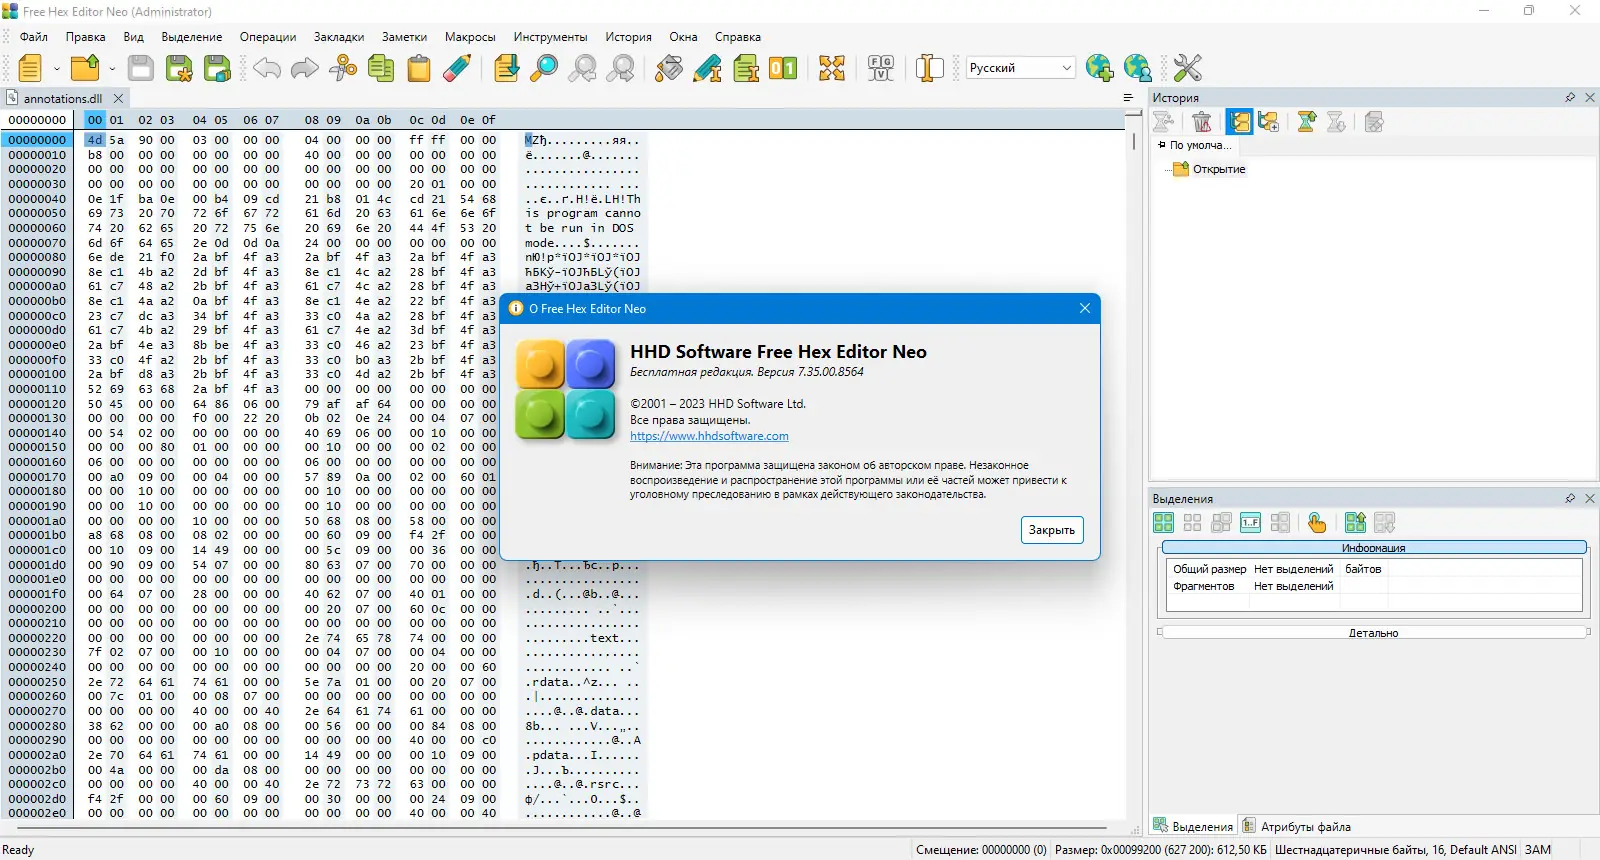This screenshot has height=860, width=1600.
Task: Click the blue magnifier Find icon
Action: tap(544, 68)
